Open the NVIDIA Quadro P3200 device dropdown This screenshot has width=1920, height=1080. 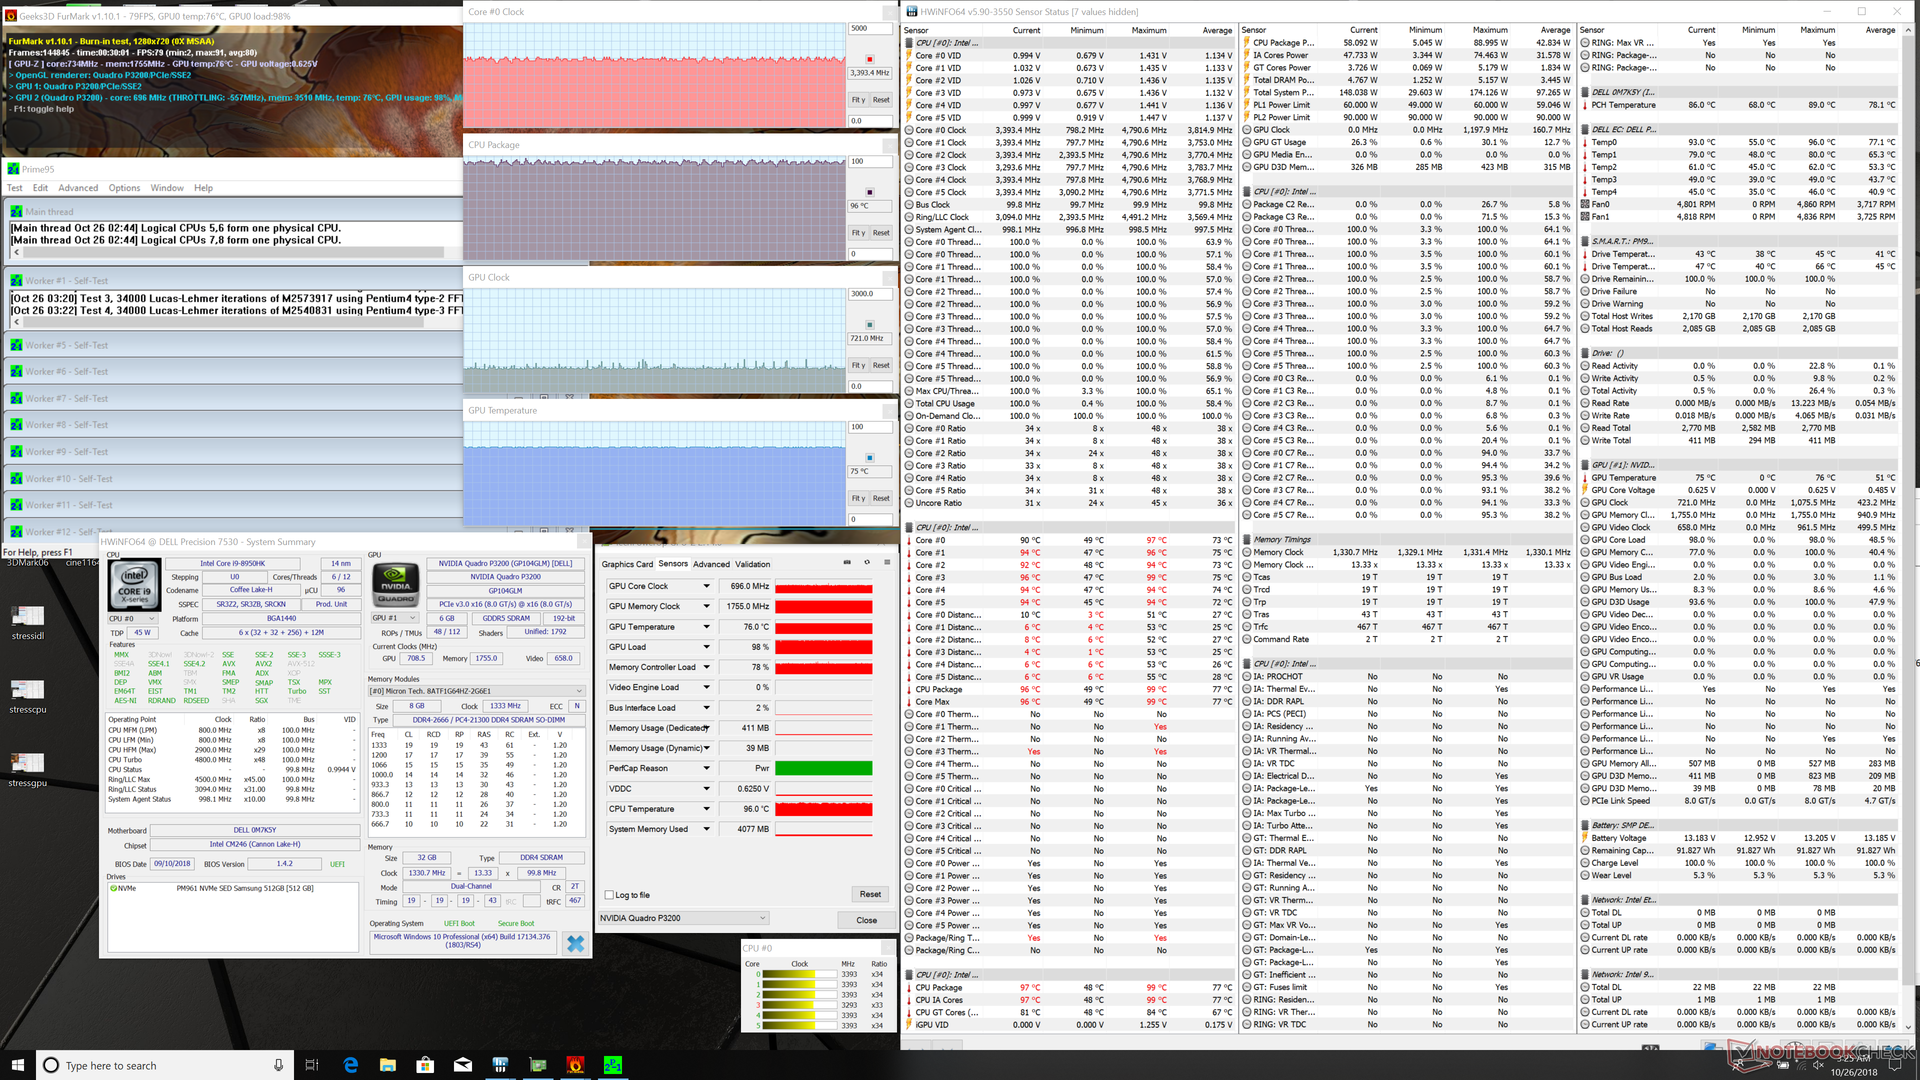pos(684,918)
